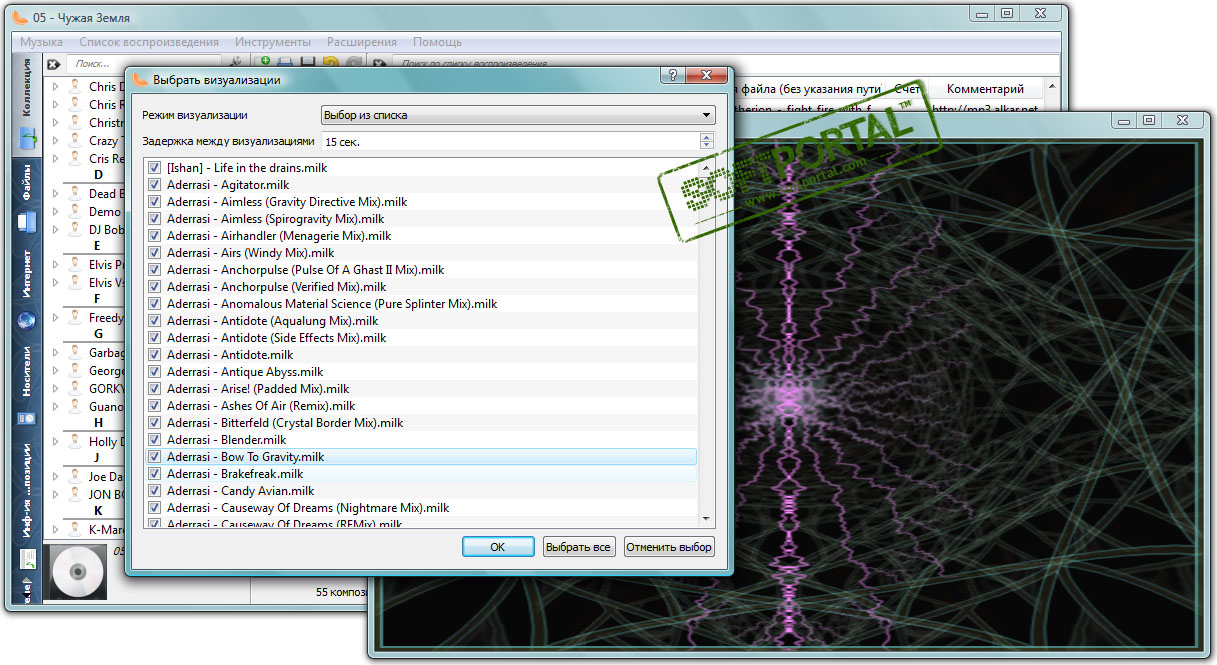Open the Помощь menu
Viewport: 1217px width, 665px height.
pyautogui.click(x=438, y=42)
